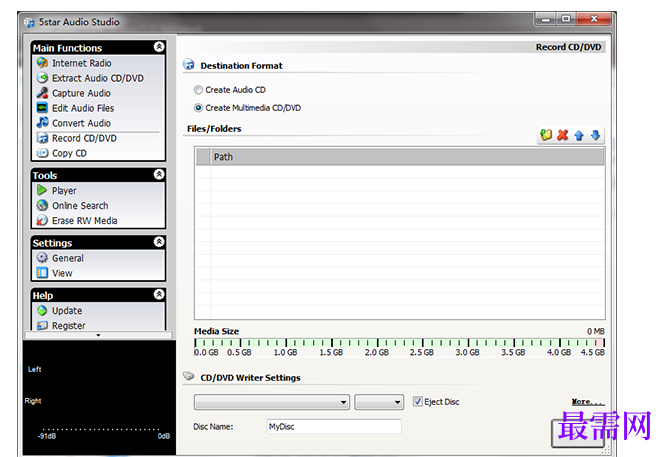Open Capture Audio function
Screen dimensions: 670x457
[x=81, y=93]
